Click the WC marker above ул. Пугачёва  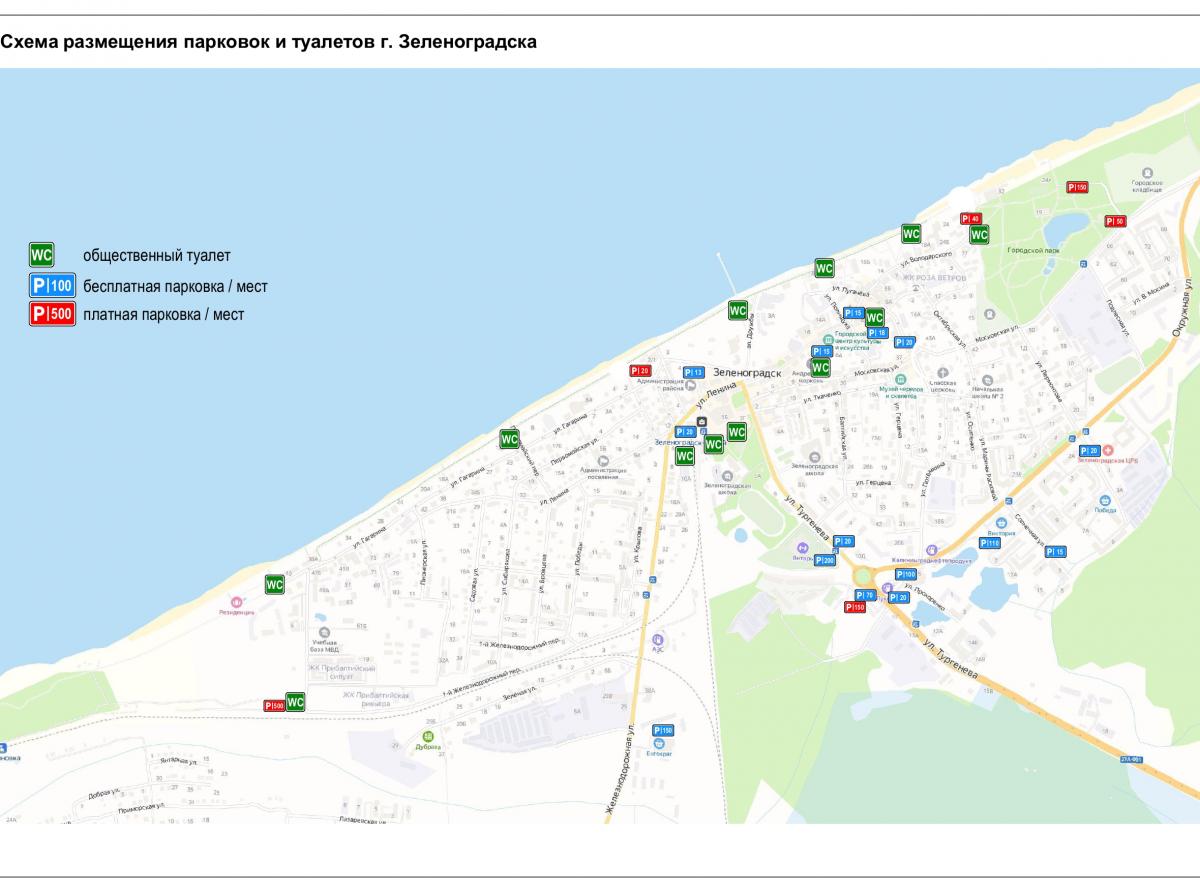[x=824, y=268]
